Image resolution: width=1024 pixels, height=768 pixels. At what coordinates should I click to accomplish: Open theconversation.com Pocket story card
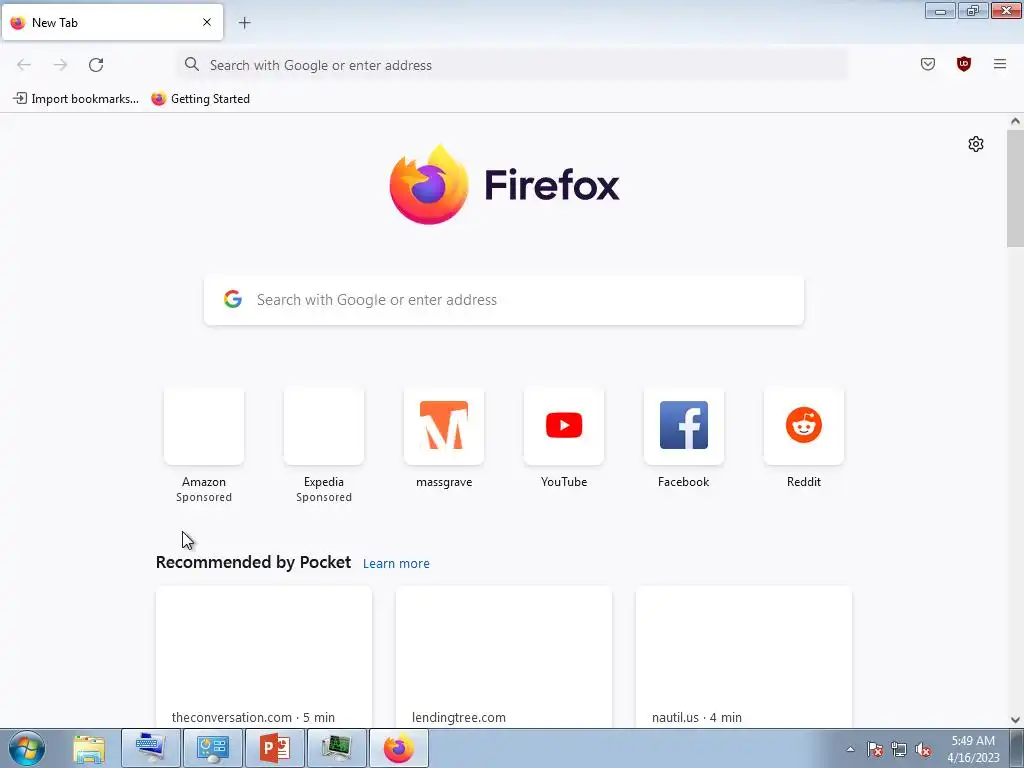point(264,656)
